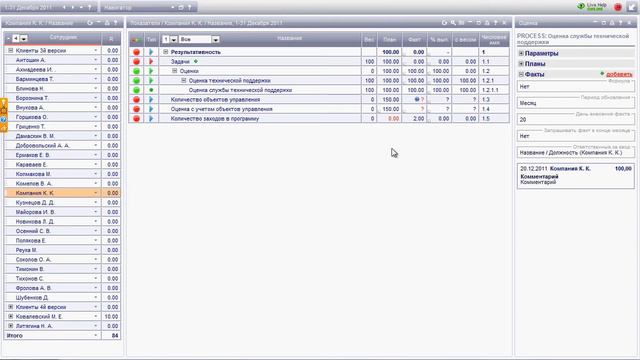Expand the Планы section
The height and width of the screenshot is (360, 640).
tap(521, 64)
